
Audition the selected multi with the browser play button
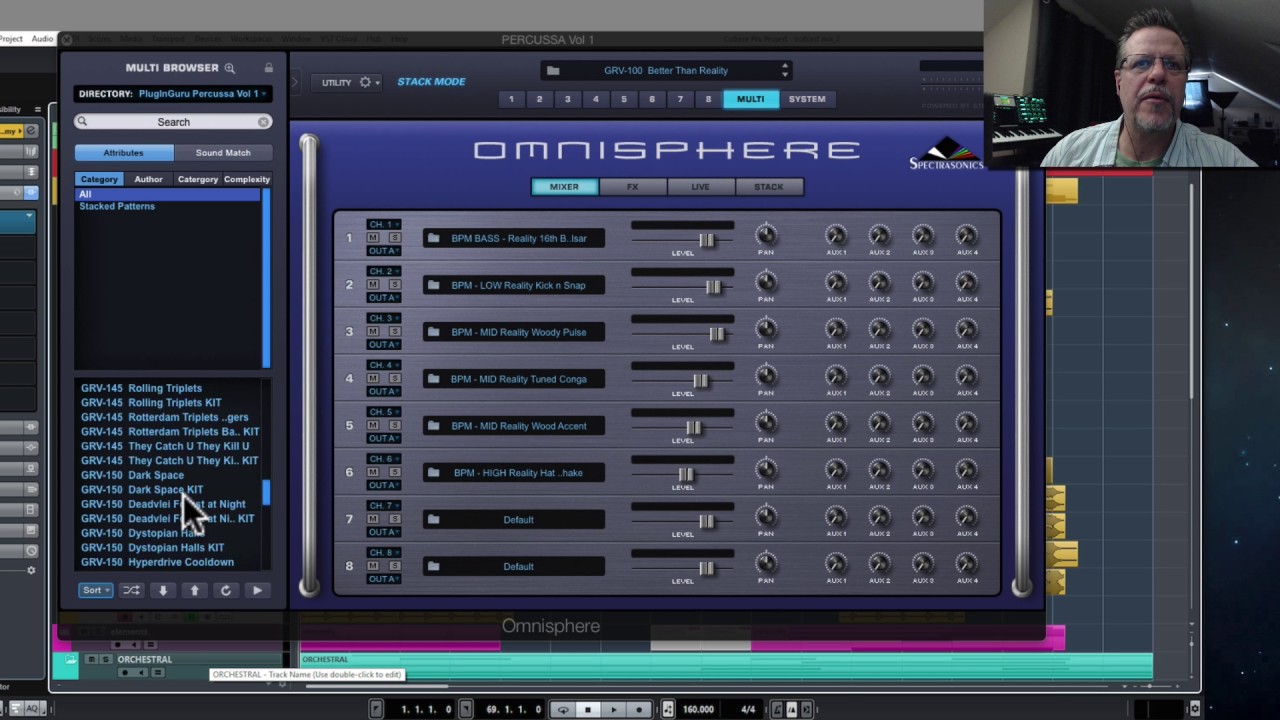tap(257, 590)
